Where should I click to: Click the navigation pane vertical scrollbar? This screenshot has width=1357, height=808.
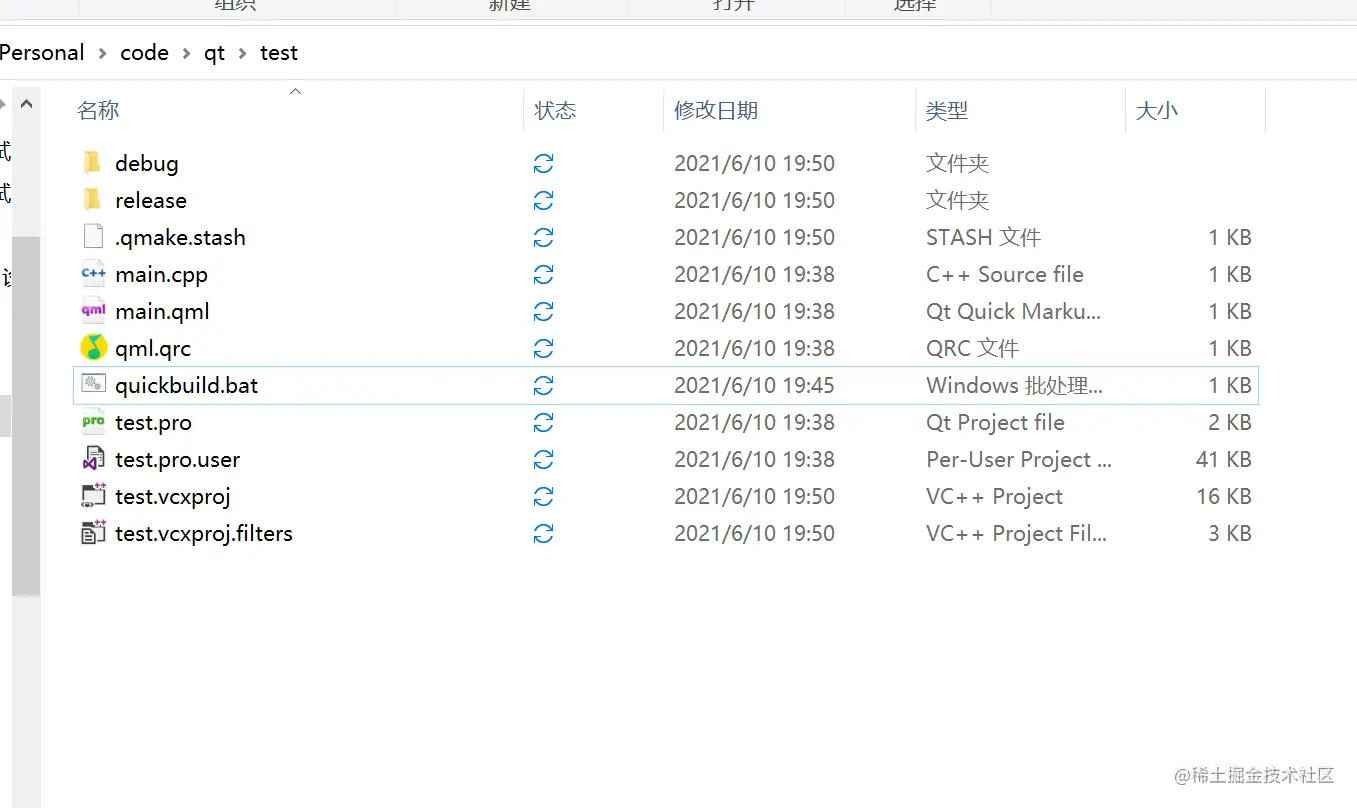pyautogui.click(x=26, y=415)
